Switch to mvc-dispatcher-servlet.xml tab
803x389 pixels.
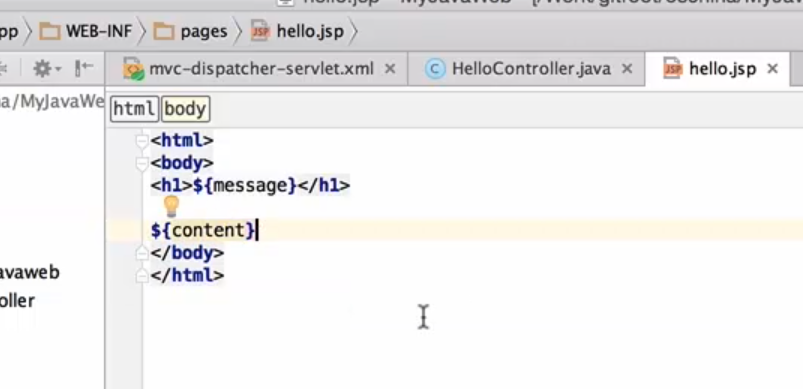pos(261,69)
